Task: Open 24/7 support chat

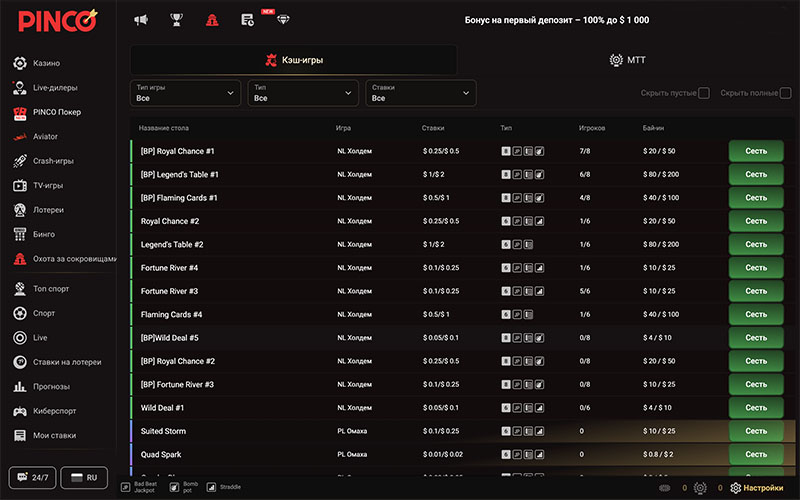Action: pos(32,478)
